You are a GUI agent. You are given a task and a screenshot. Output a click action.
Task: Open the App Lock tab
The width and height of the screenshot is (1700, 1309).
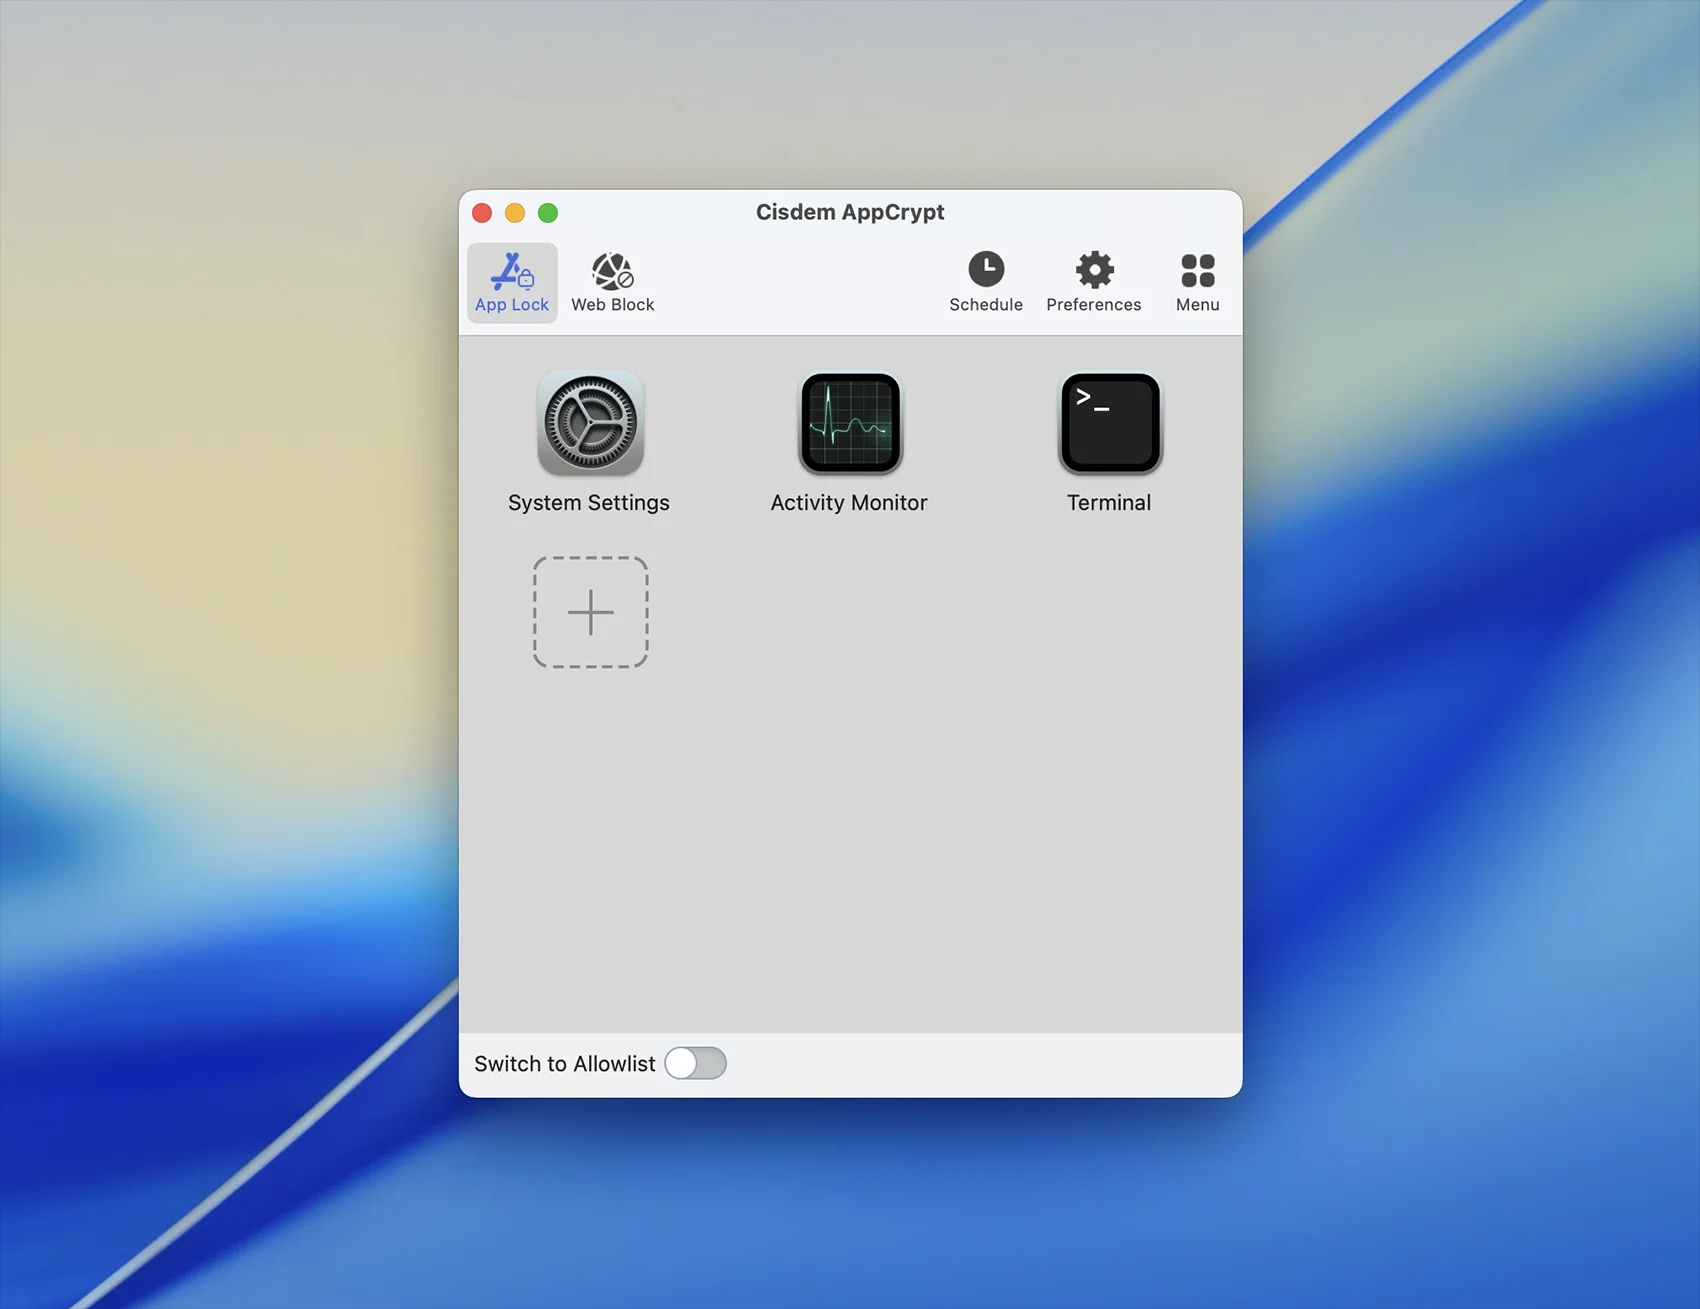click(512, 283)
